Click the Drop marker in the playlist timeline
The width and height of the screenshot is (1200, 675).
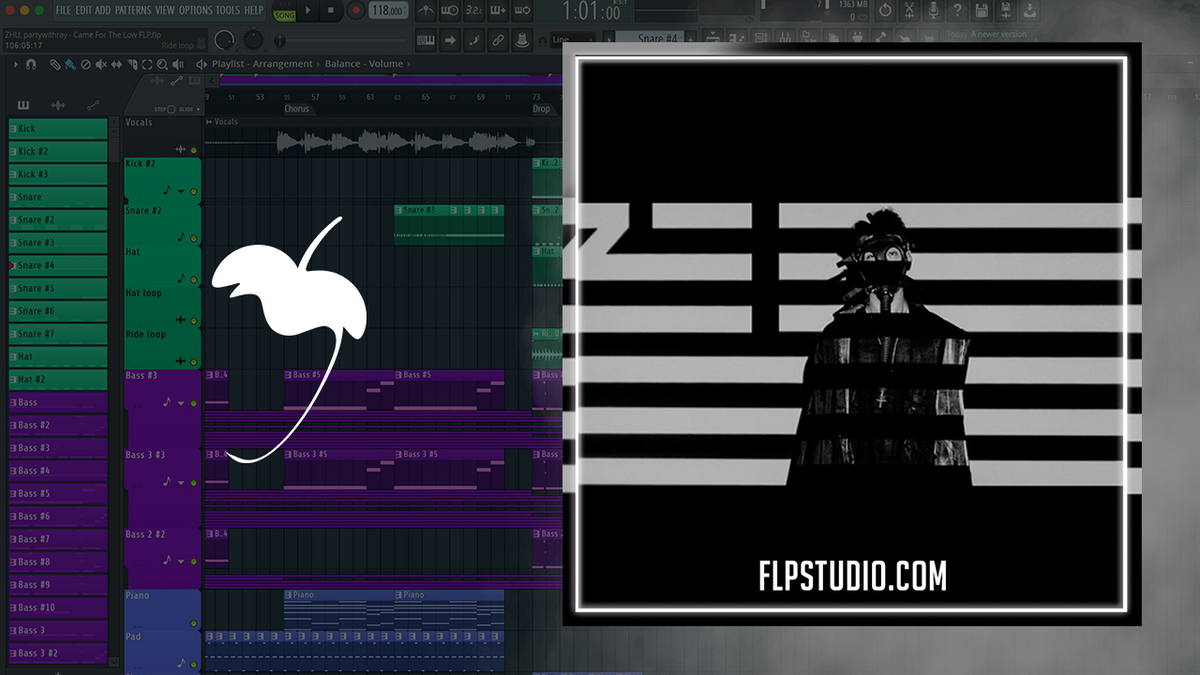point(540,108)
